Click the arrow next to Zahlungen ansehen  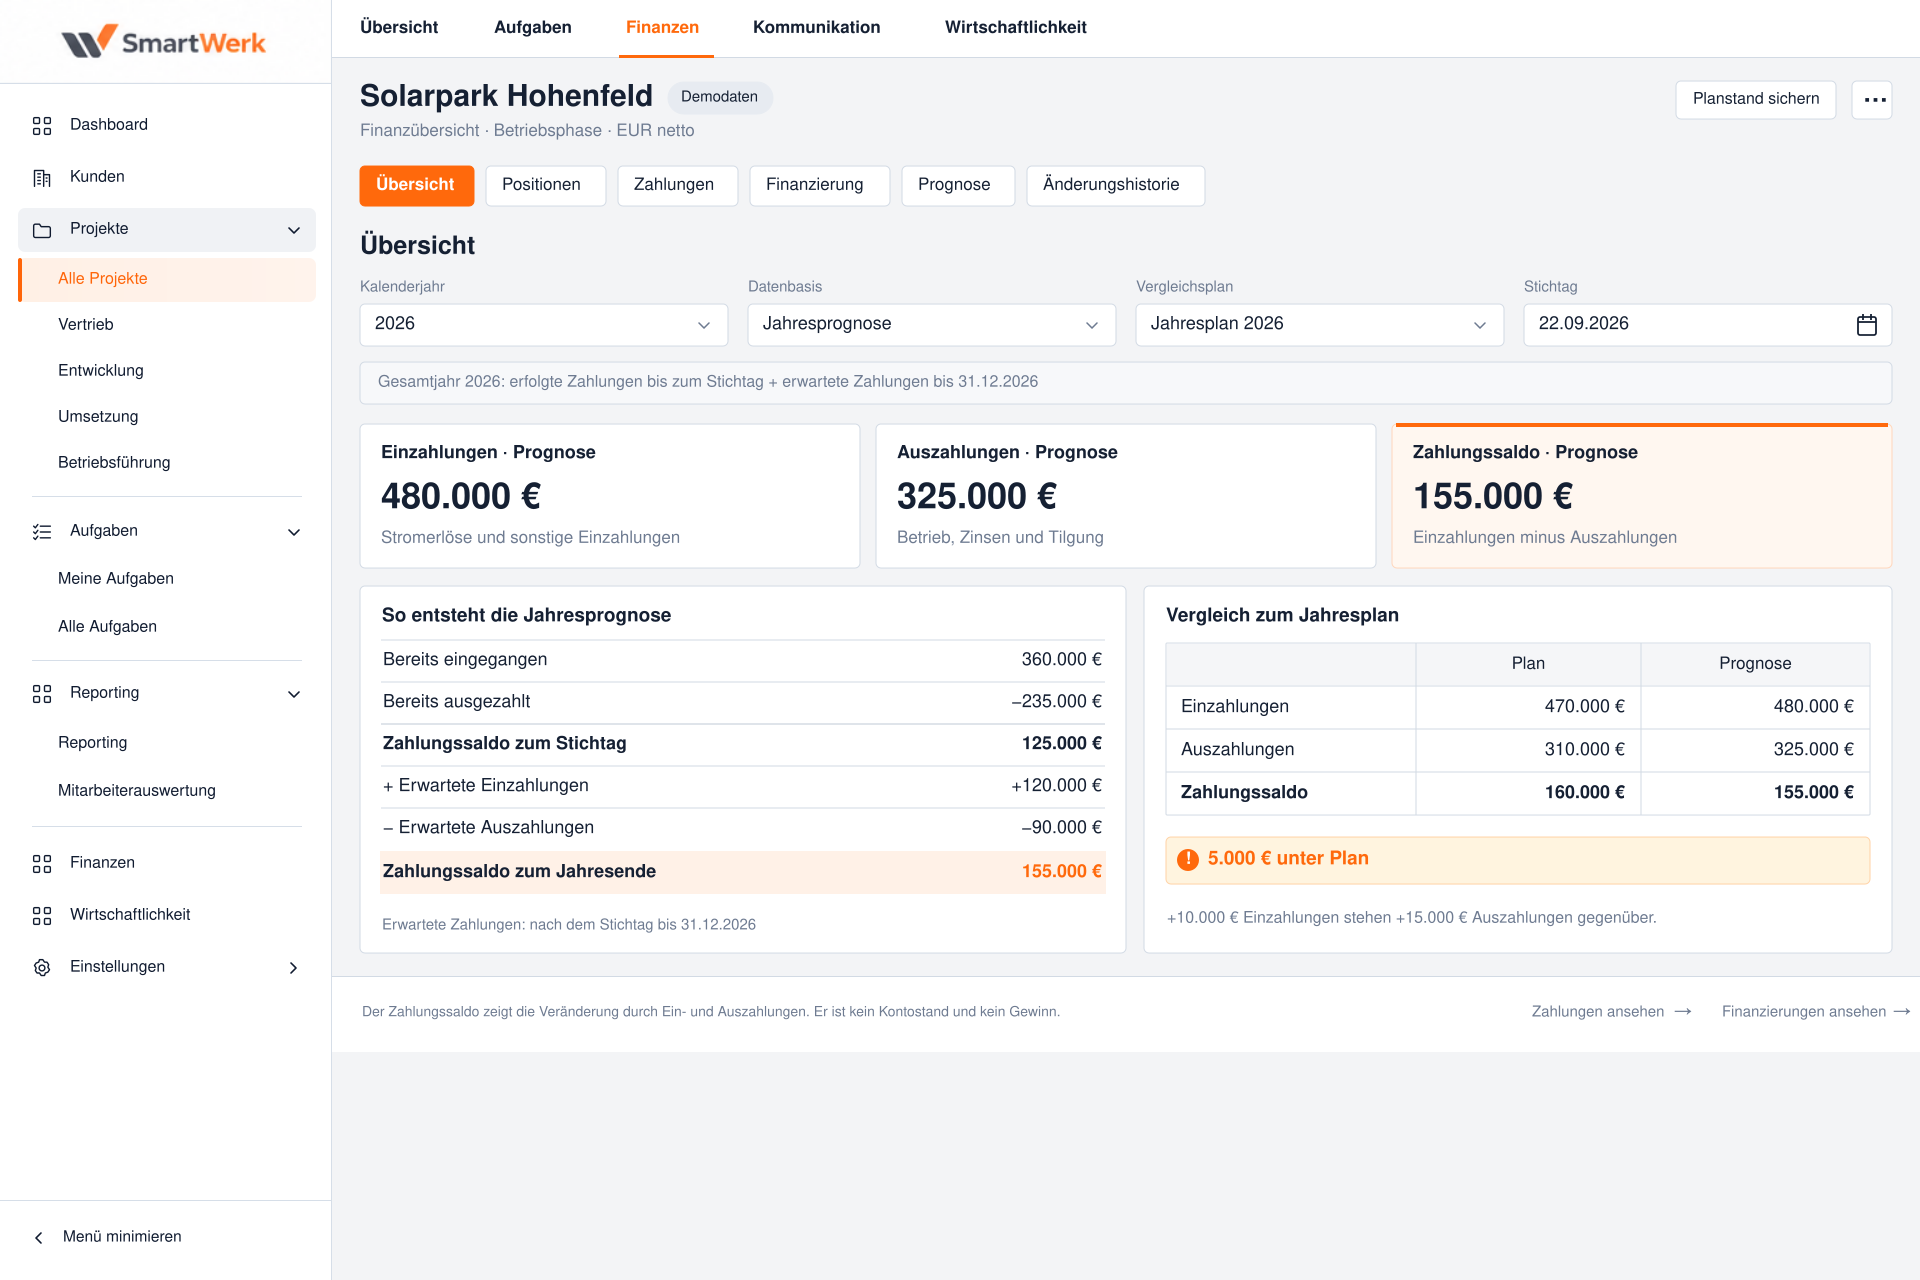1683,1012
